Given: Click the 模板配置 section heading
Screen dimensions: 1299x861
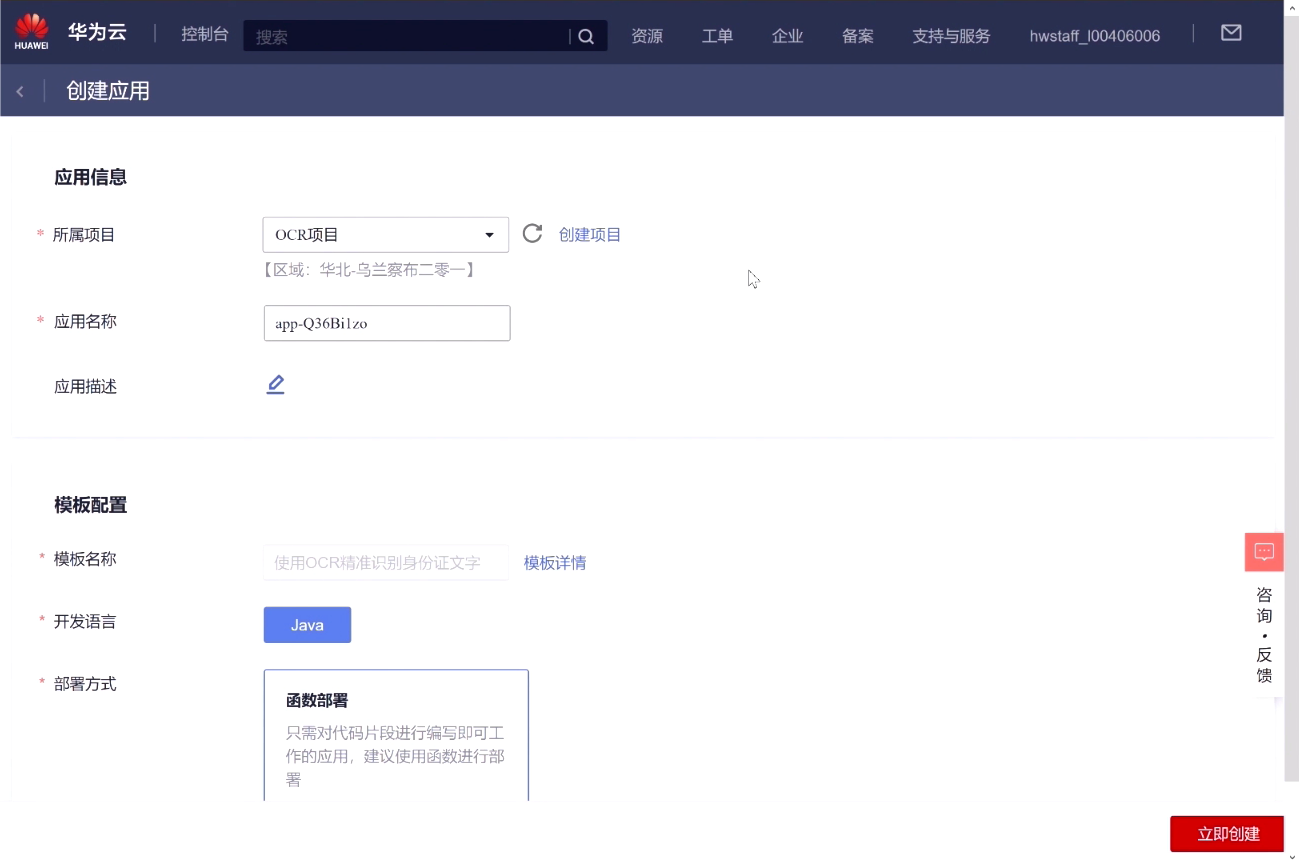Looking at the screenshot, I should coord(91,506).
